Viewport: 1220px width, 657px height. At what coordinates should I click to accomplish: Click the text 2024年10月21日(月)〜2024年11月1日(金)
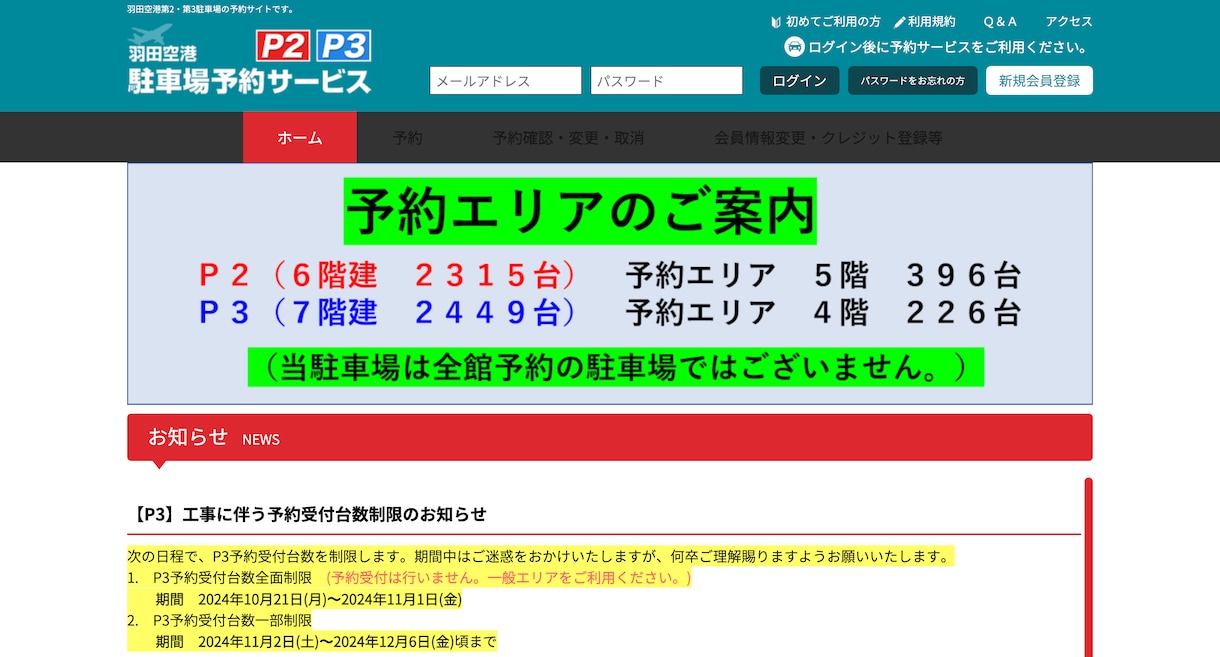(x=330, y=600)
